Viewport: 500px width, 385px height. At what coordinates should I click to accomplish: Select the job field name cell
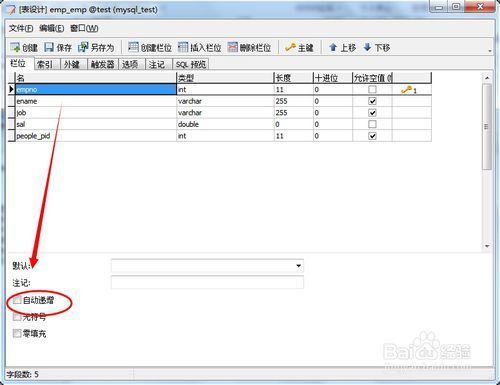pos(96,113)
